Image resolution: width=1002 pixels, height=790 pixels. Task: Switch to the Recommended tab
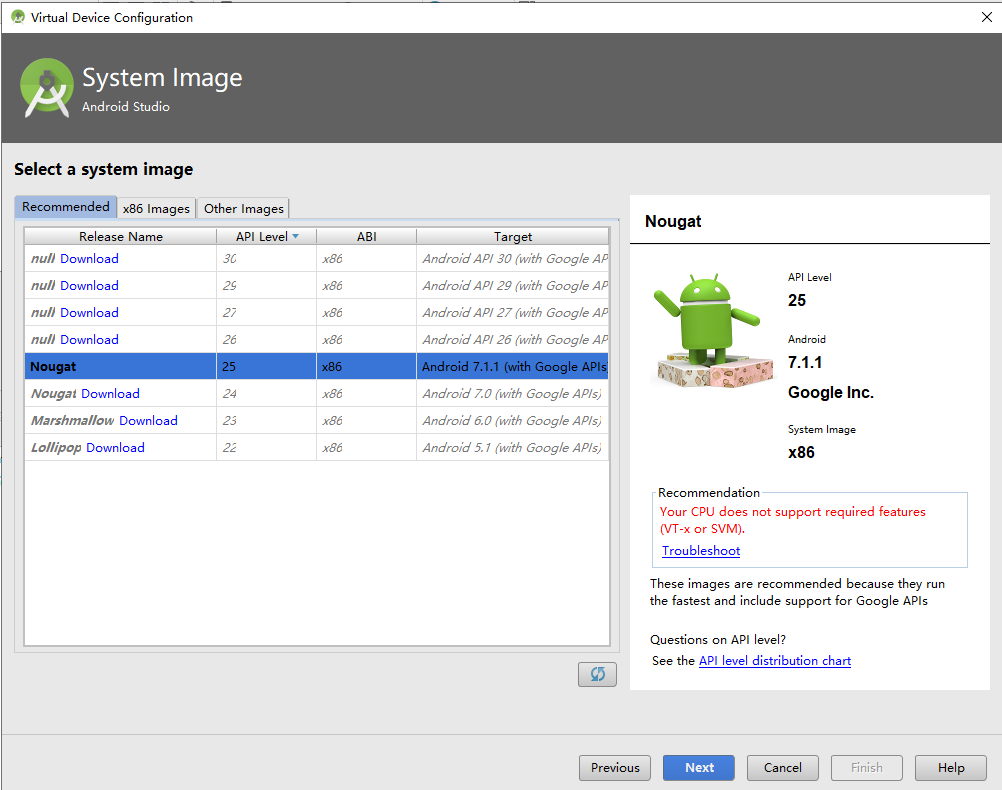[x=66, y=207]
